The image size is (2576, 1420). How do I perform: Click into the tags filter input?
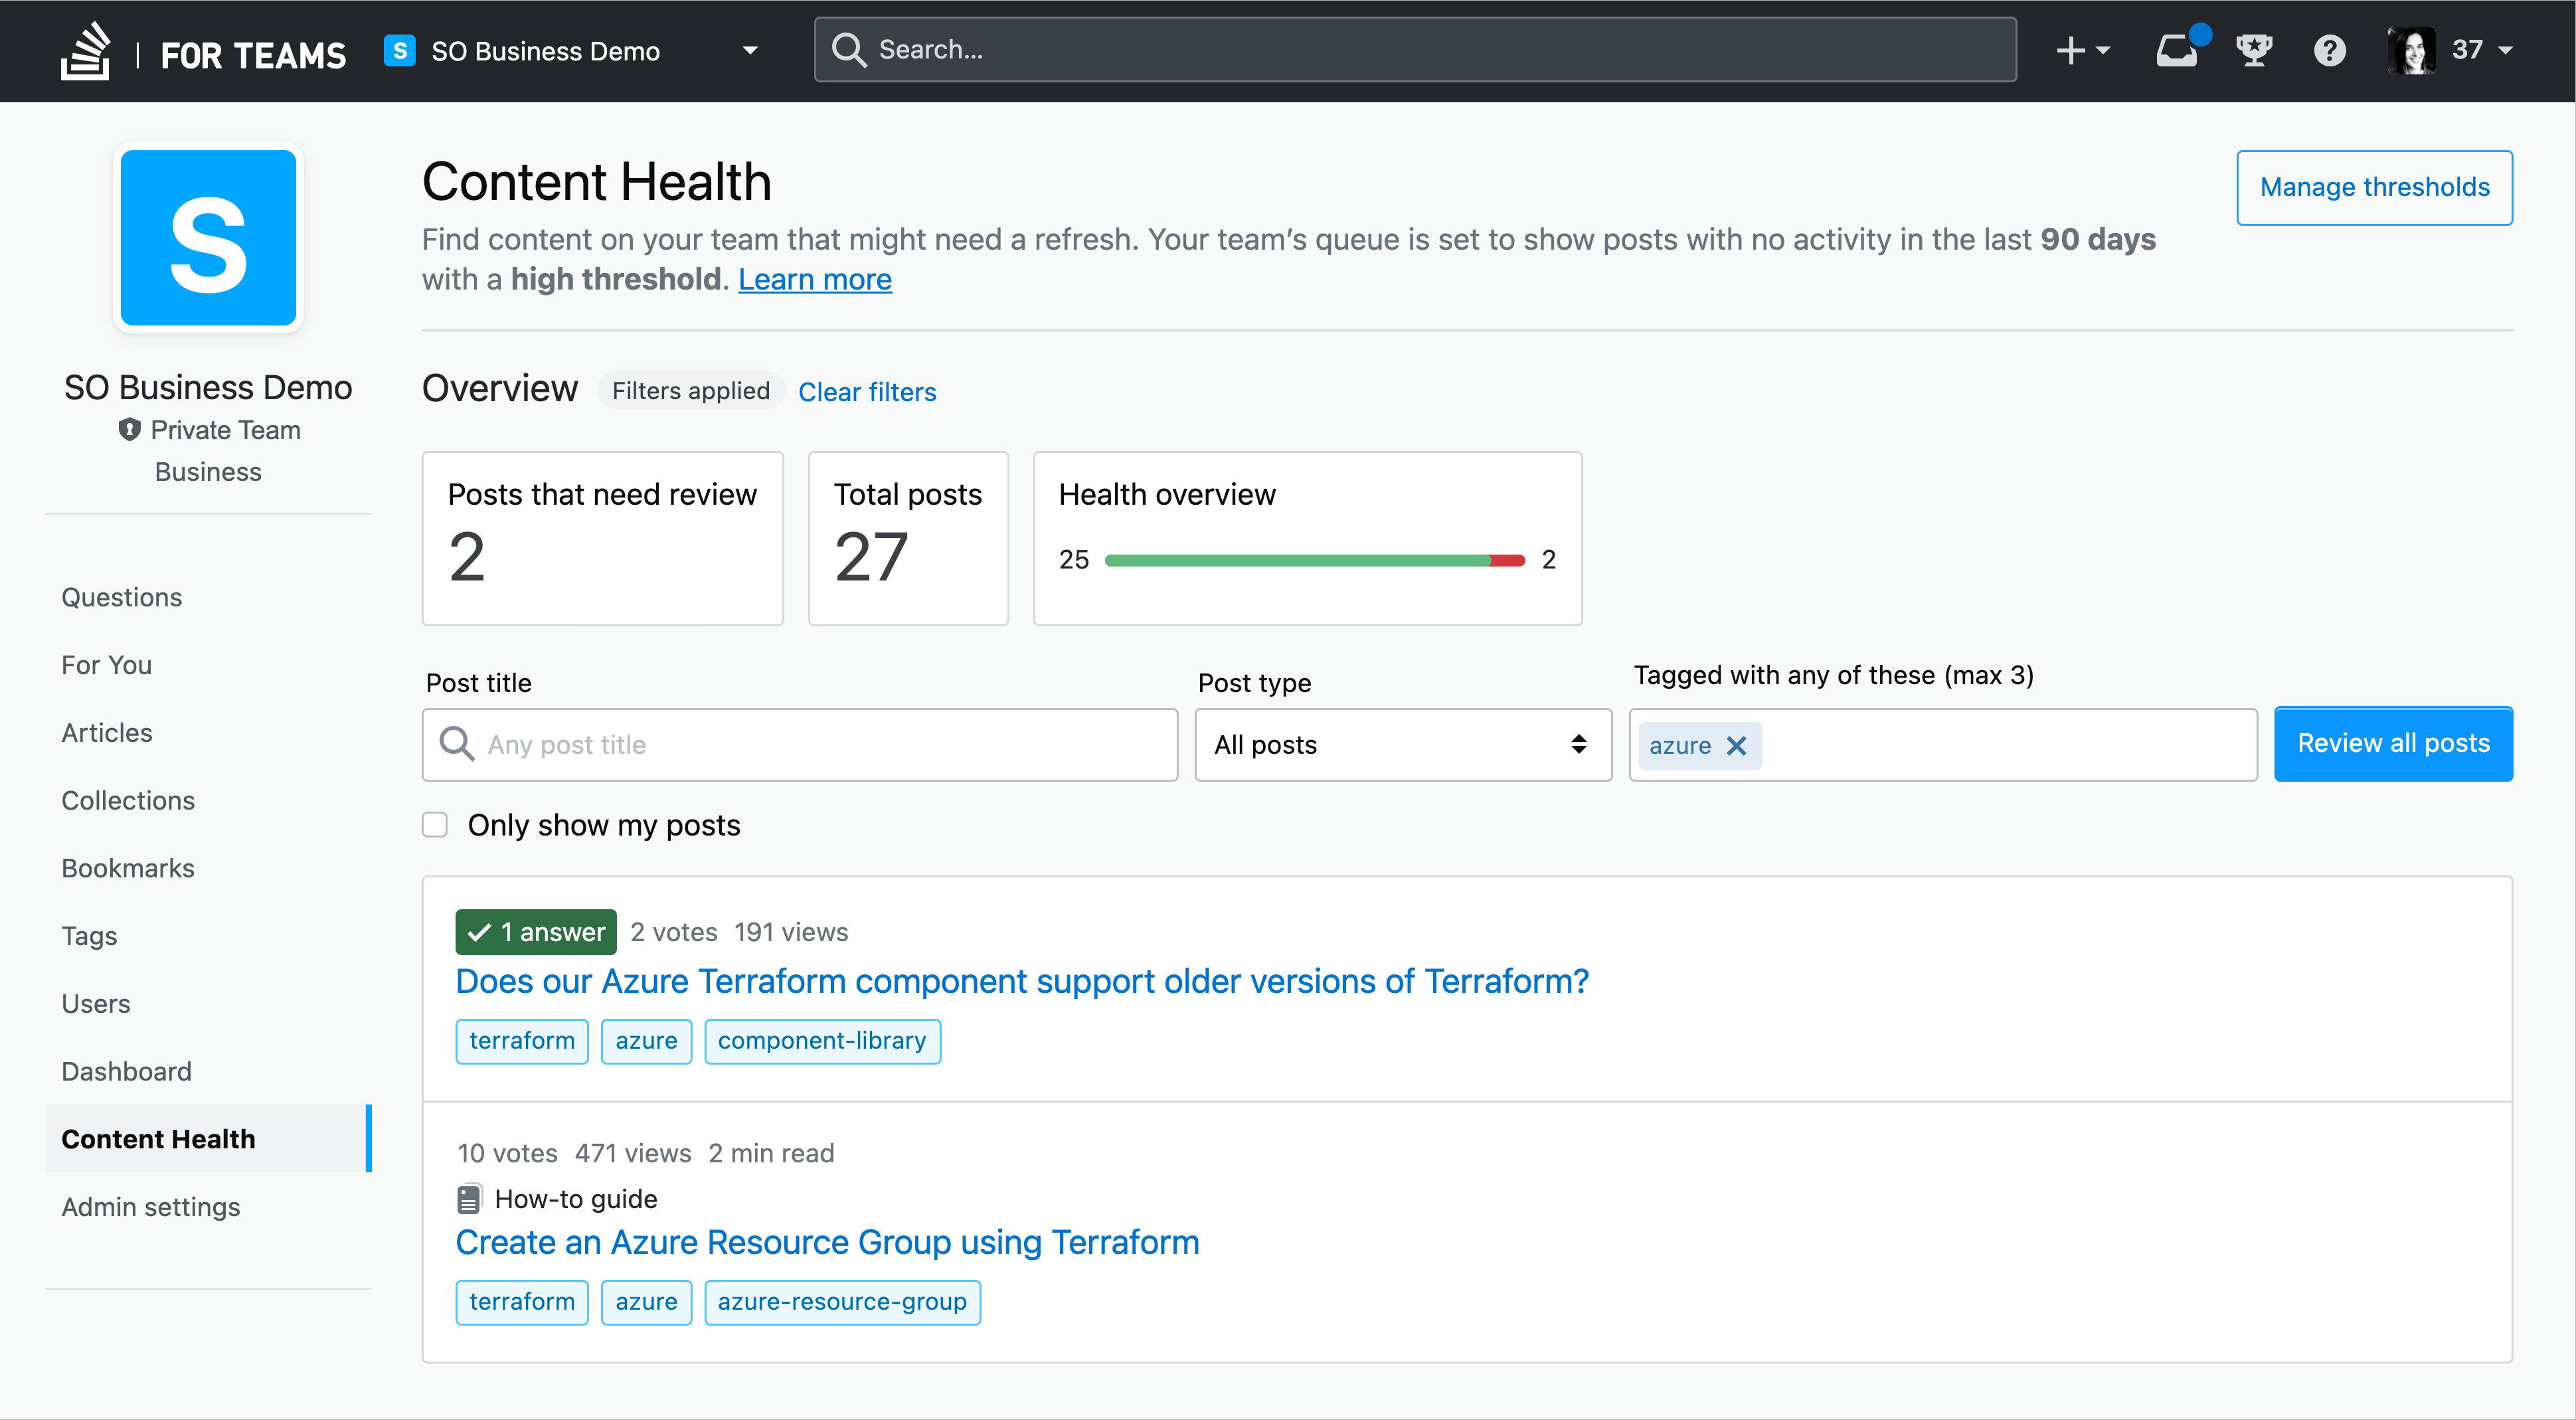(x=2007, y=745)
